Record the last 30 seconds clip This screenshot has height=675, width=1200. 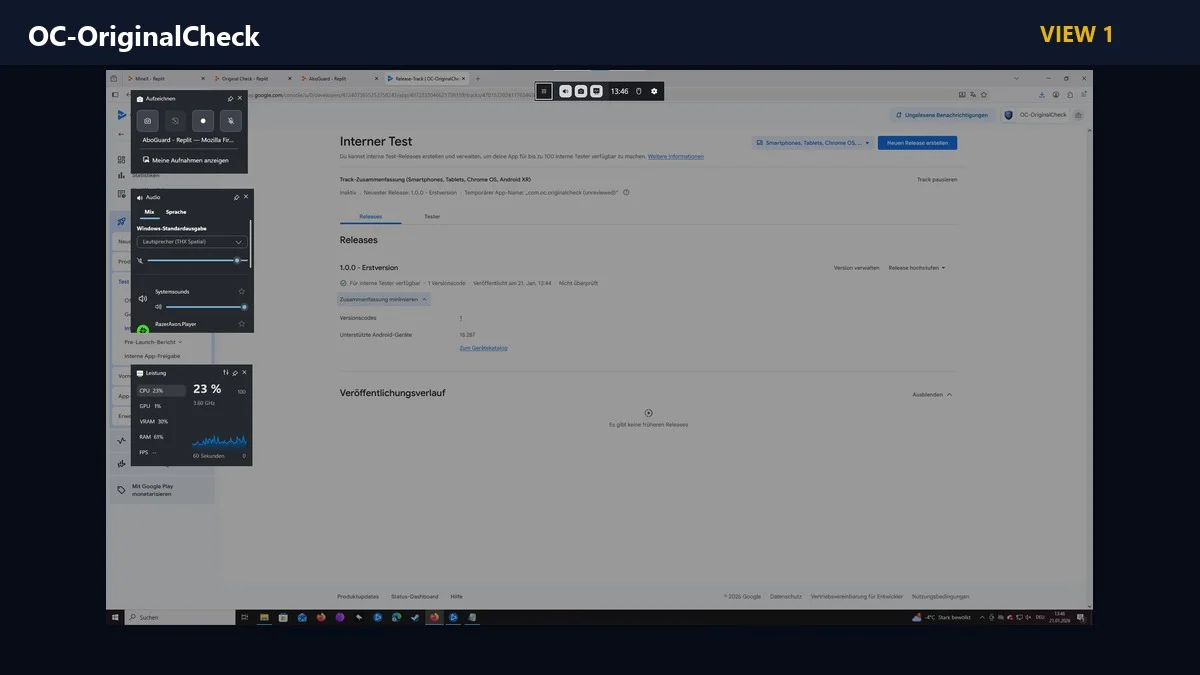[174, 120]
